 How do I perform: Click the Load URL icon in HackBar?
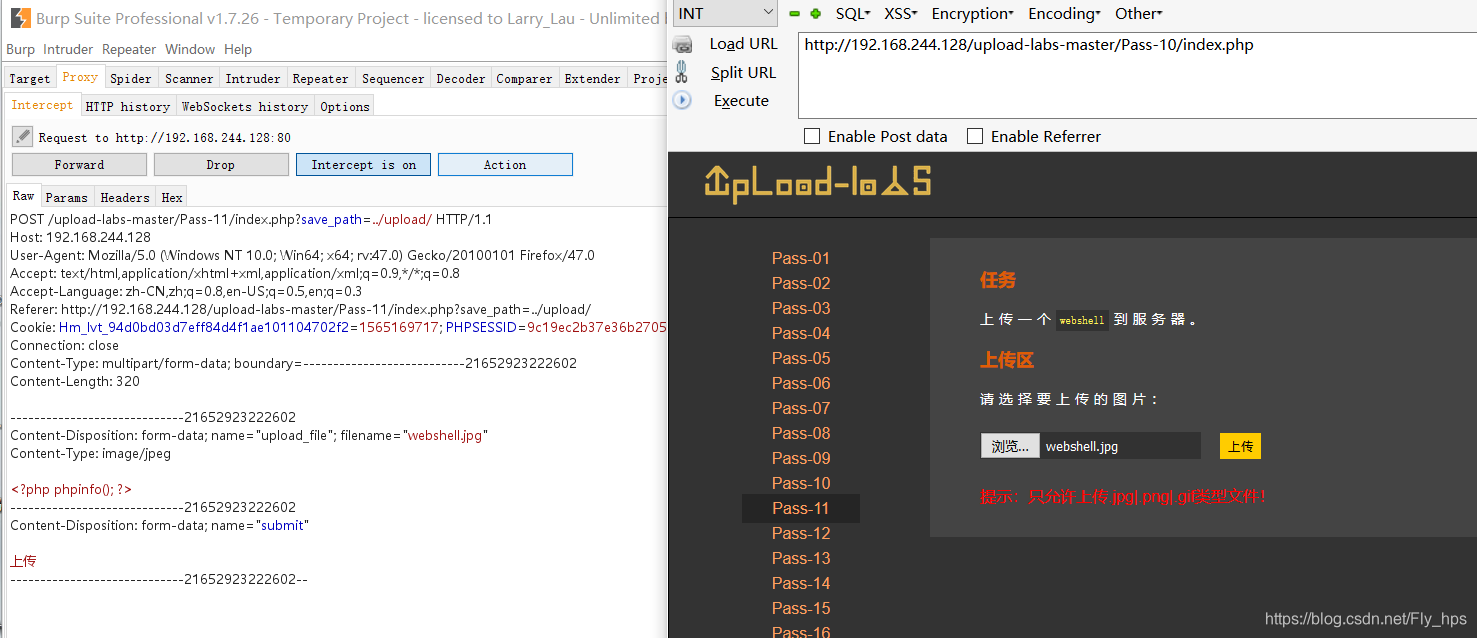point(682,44)
